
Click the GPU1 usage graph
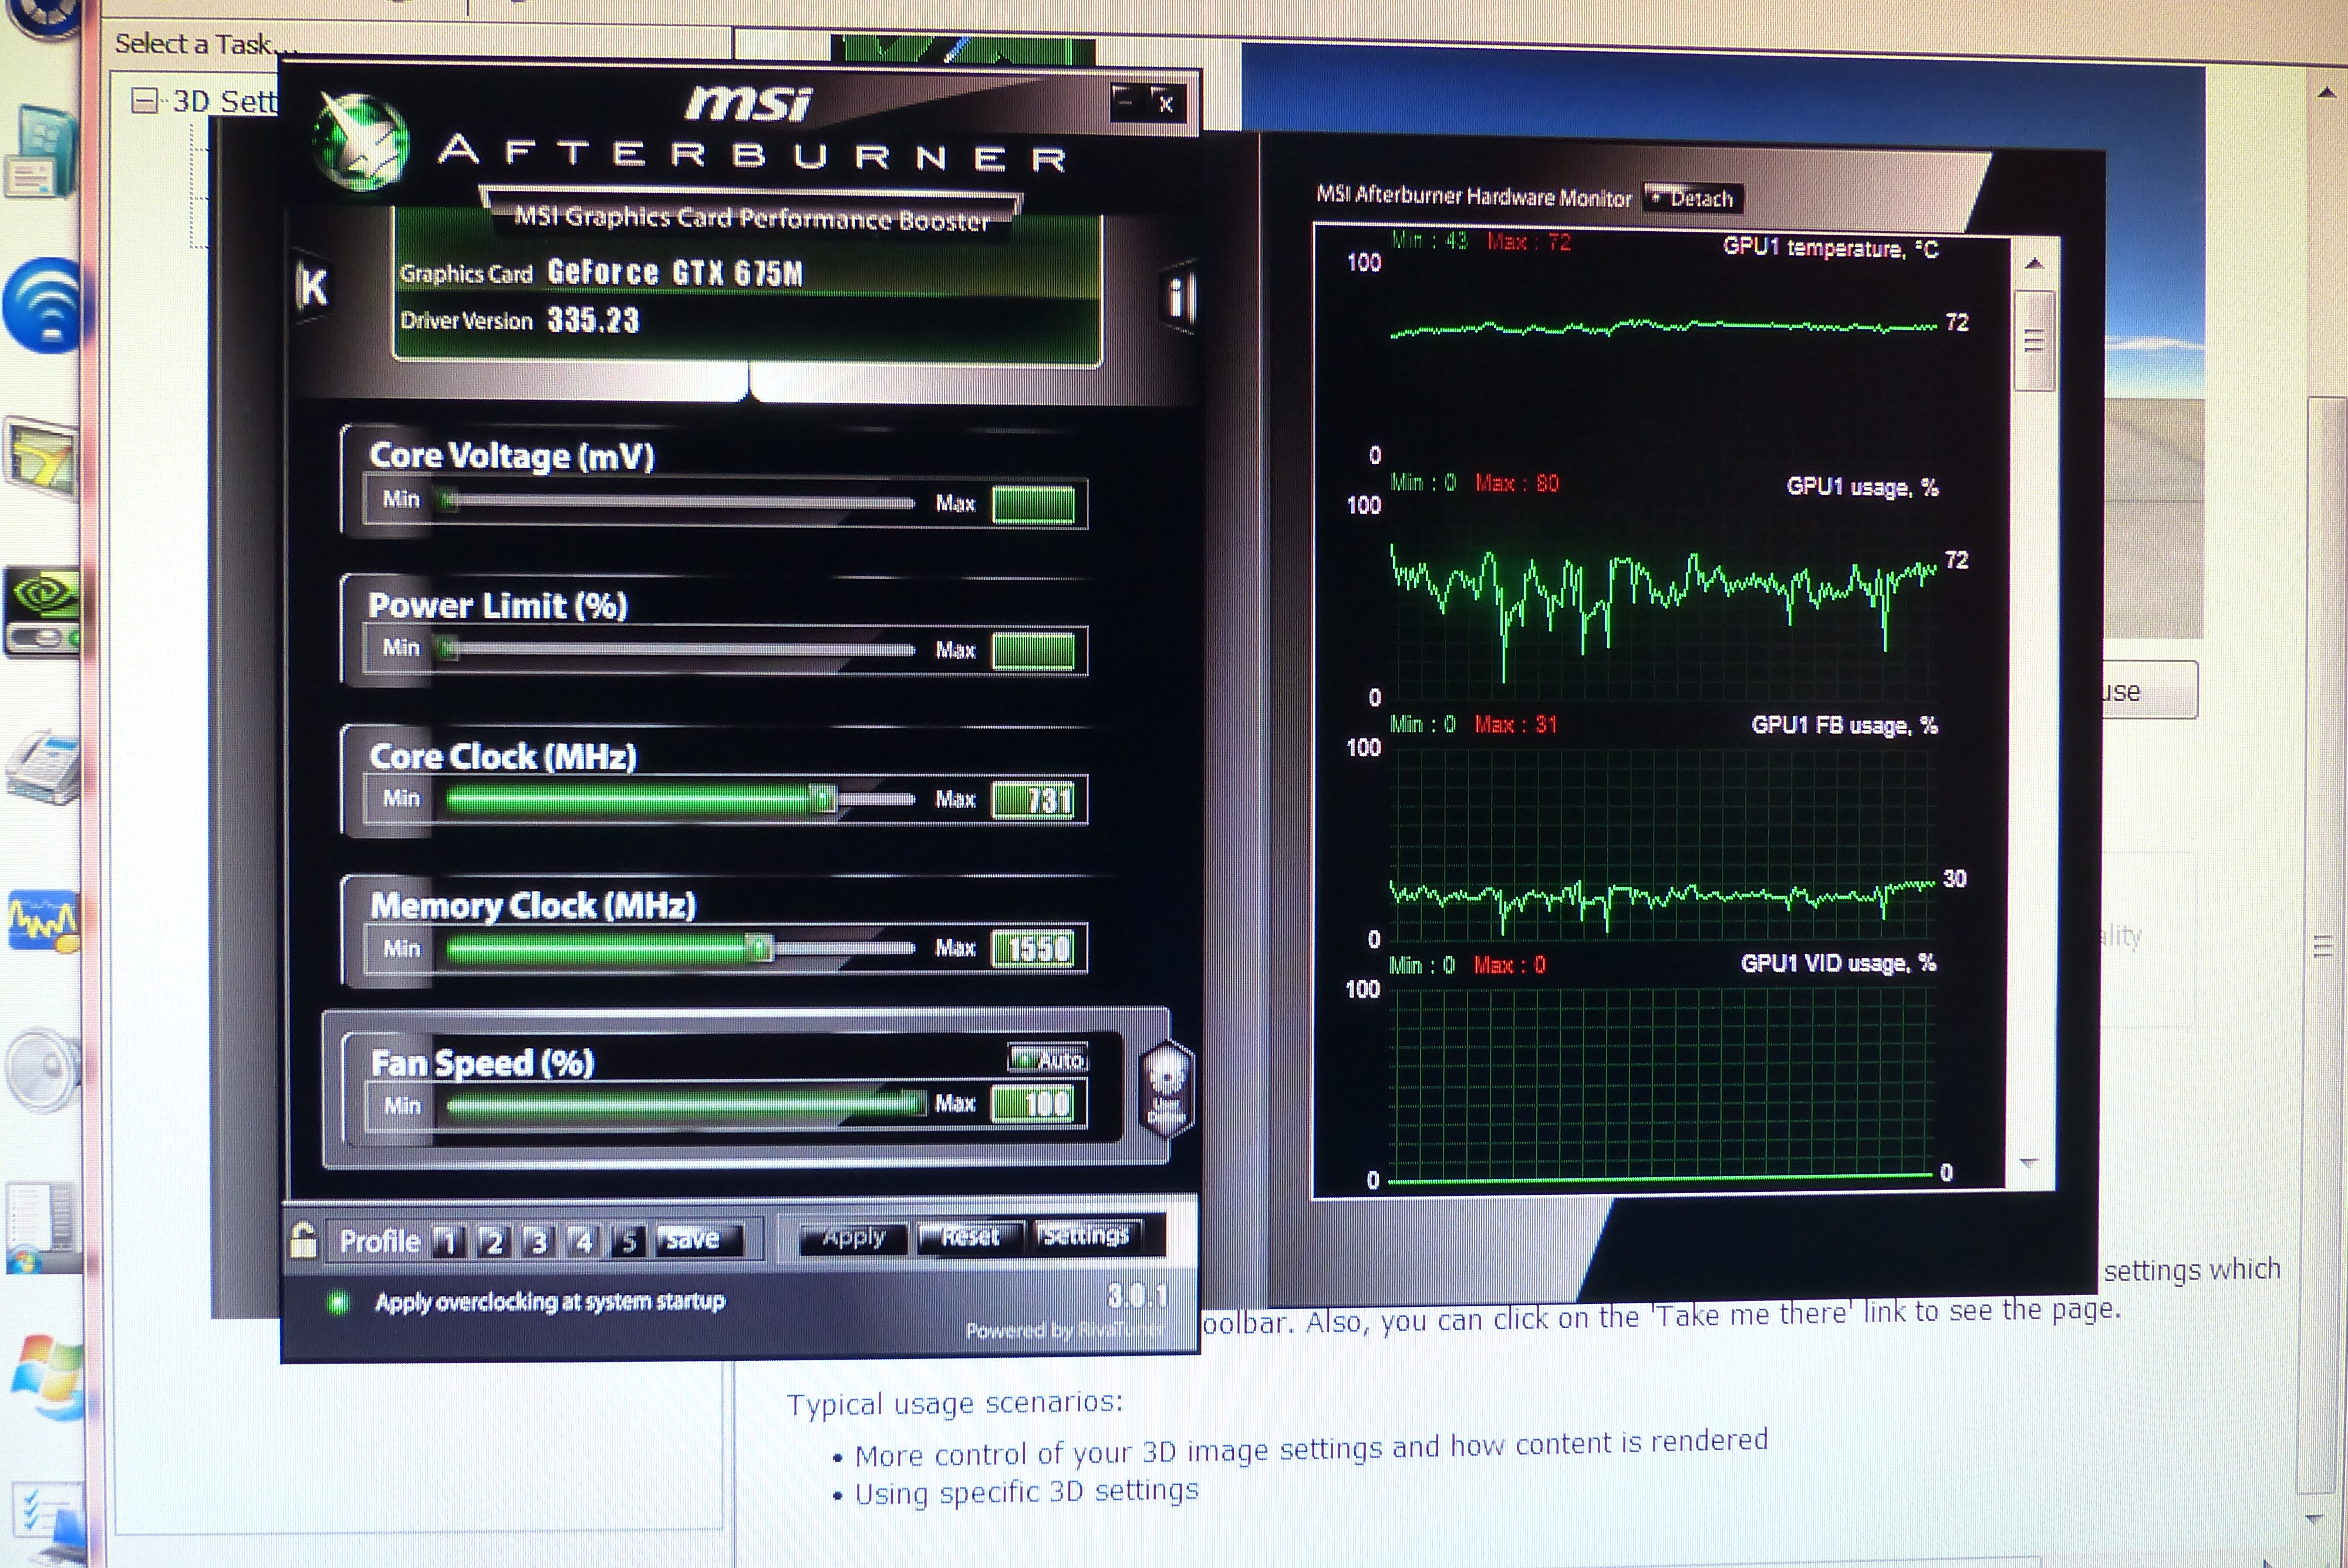[x=1662, y=601]
